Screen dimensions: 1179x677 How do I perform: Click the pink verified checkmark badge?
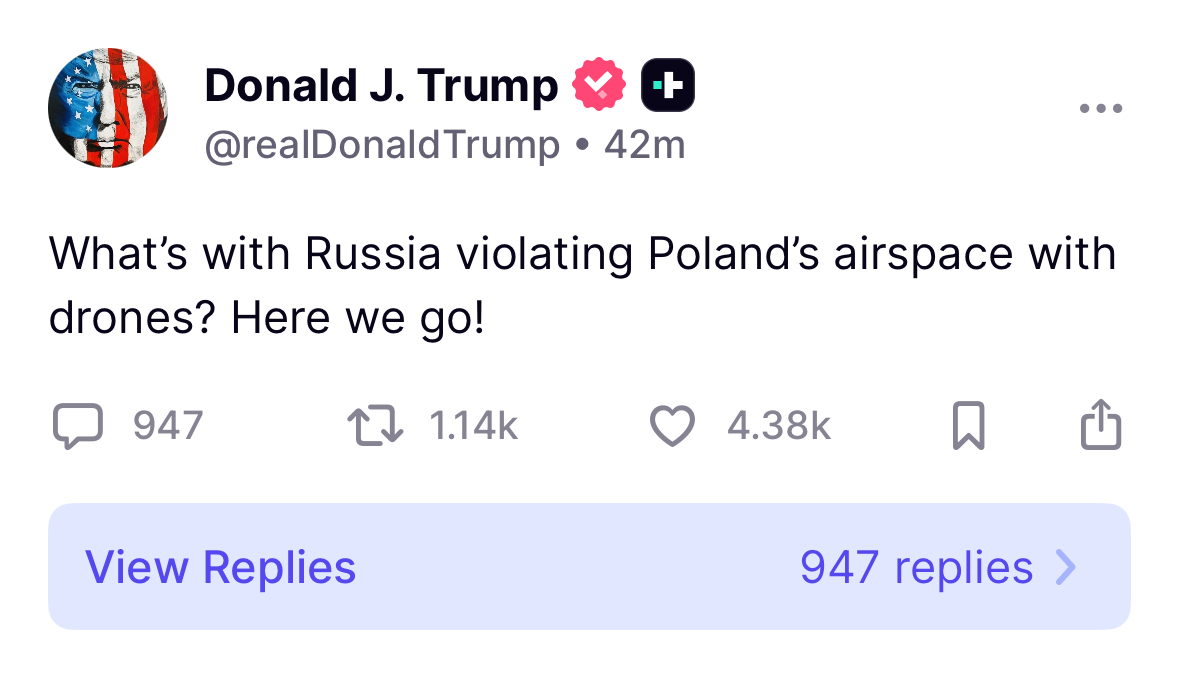(598, 86)
